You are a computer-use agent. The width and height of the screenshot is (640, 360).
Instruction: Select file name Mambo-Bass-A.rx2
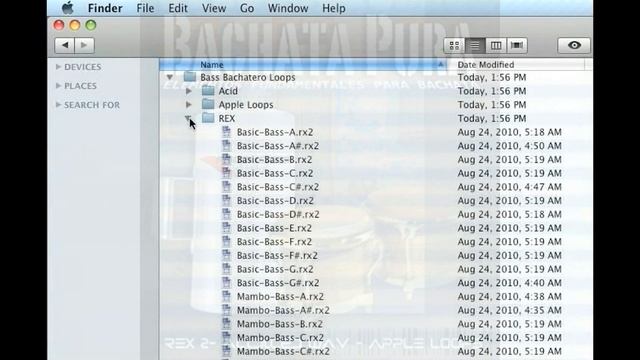click(280, 296)
